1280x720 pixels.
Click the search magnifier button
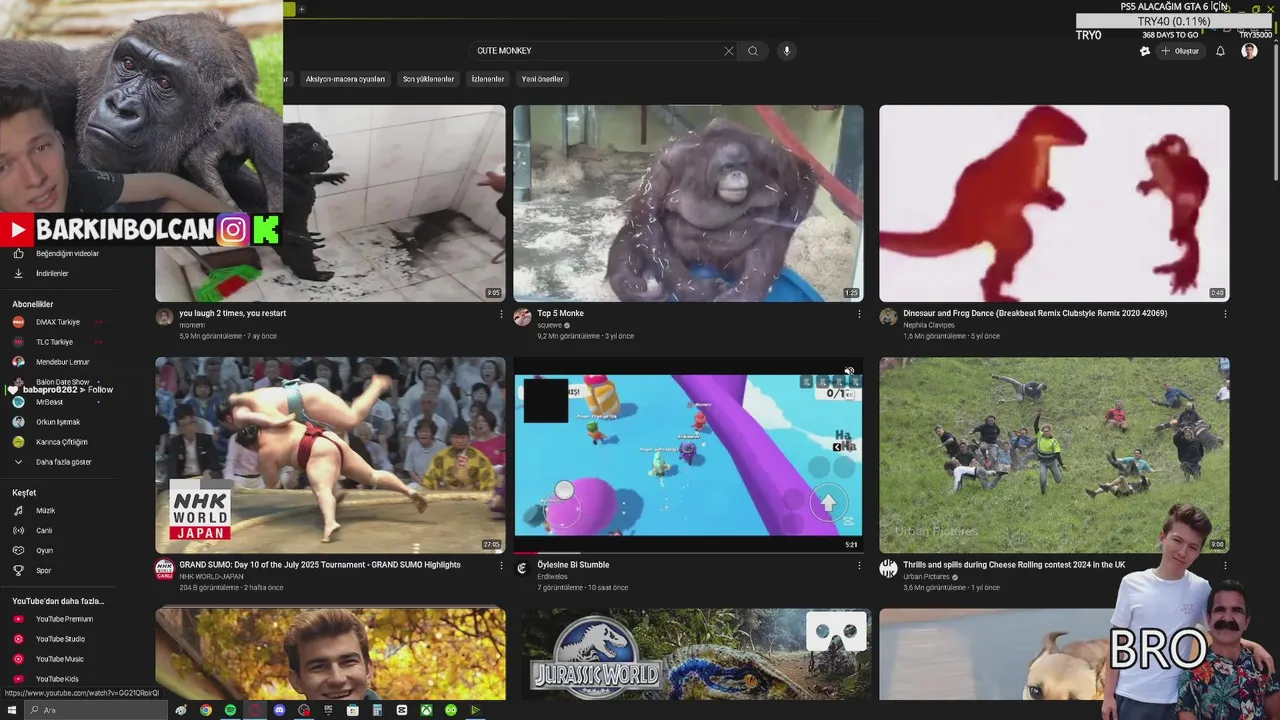[753, 51]
